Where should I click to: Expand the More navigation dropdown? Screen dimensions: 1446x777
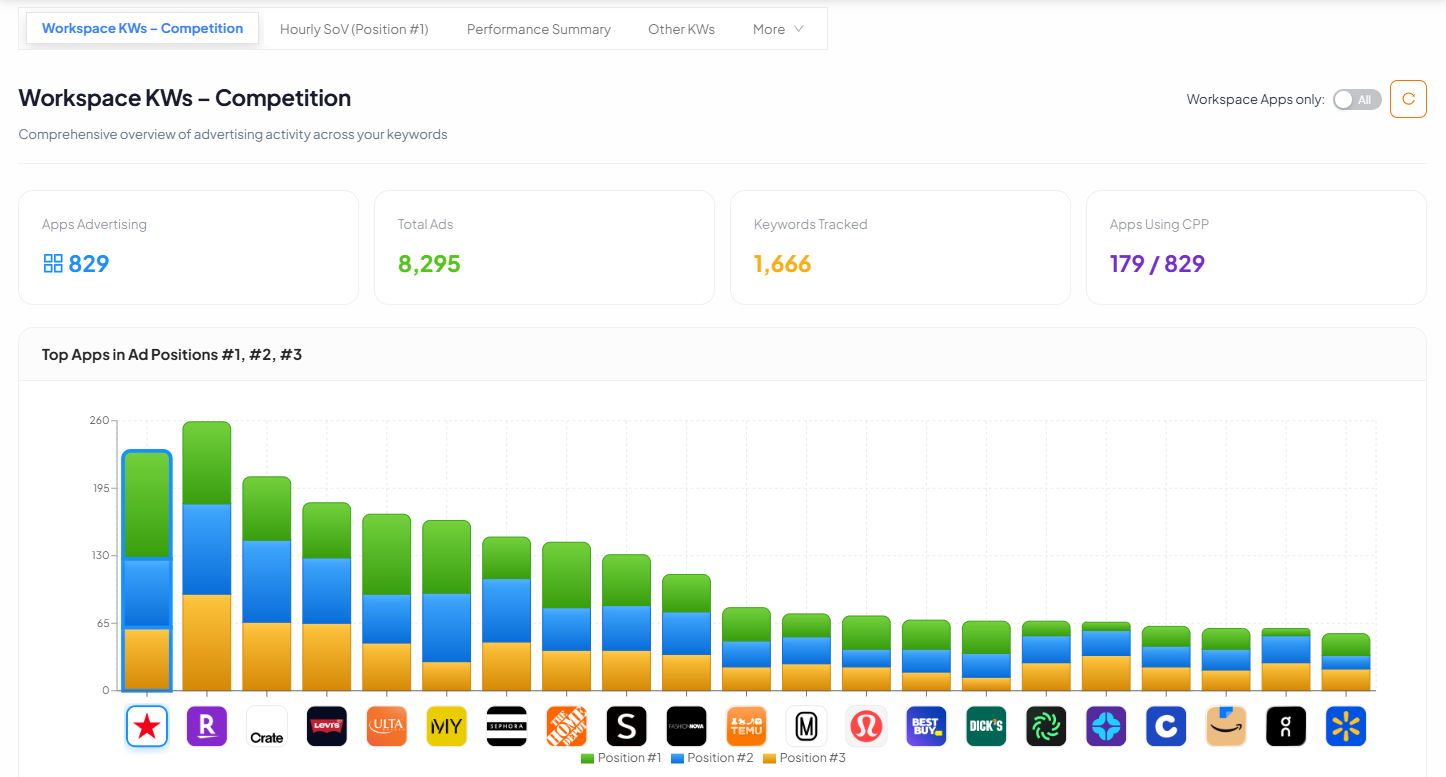(x=777, y=29)
